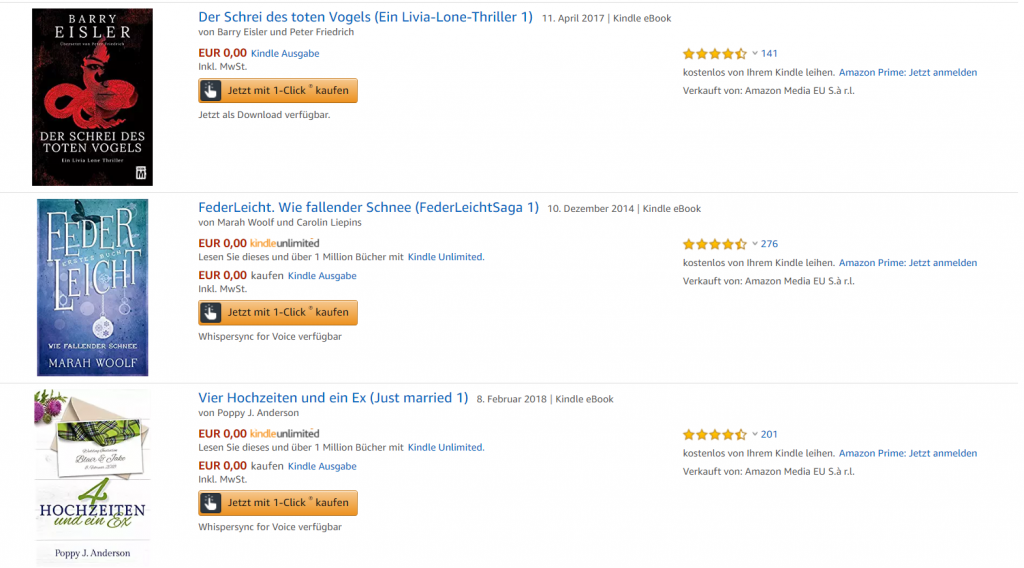Viewport: 1024px width, 568px height.
Task: Open FederLeicht. Wie fallender Schnee title link
Action: point(368,208)
